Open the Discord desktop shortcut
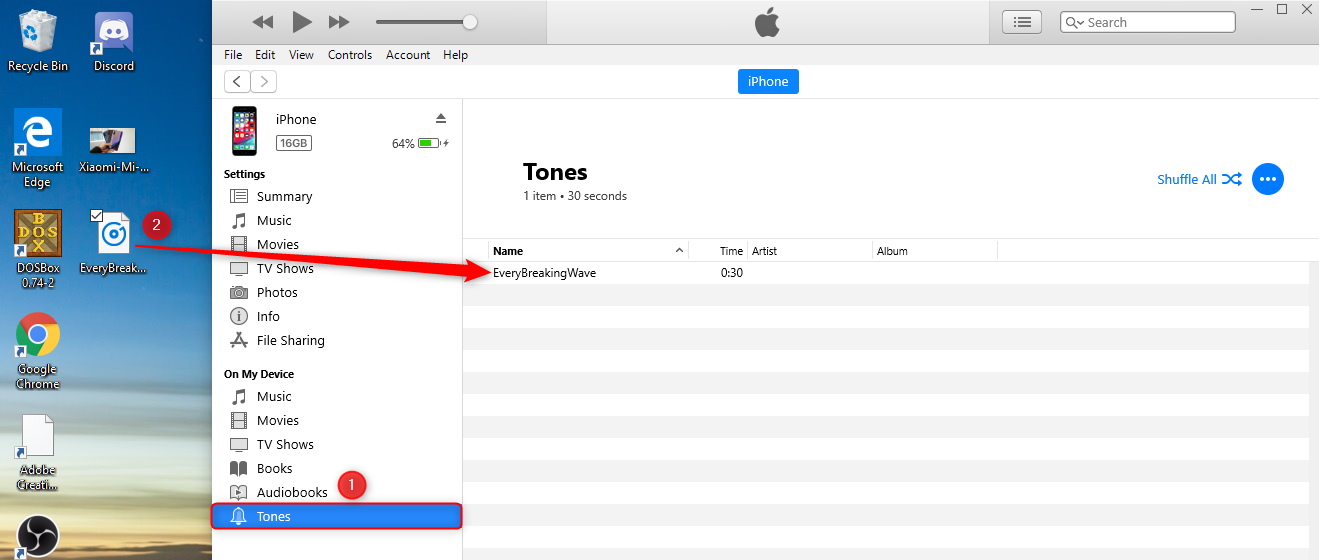Image resolution: width=1319 pixels, height=560 pixels. (114, 41)
